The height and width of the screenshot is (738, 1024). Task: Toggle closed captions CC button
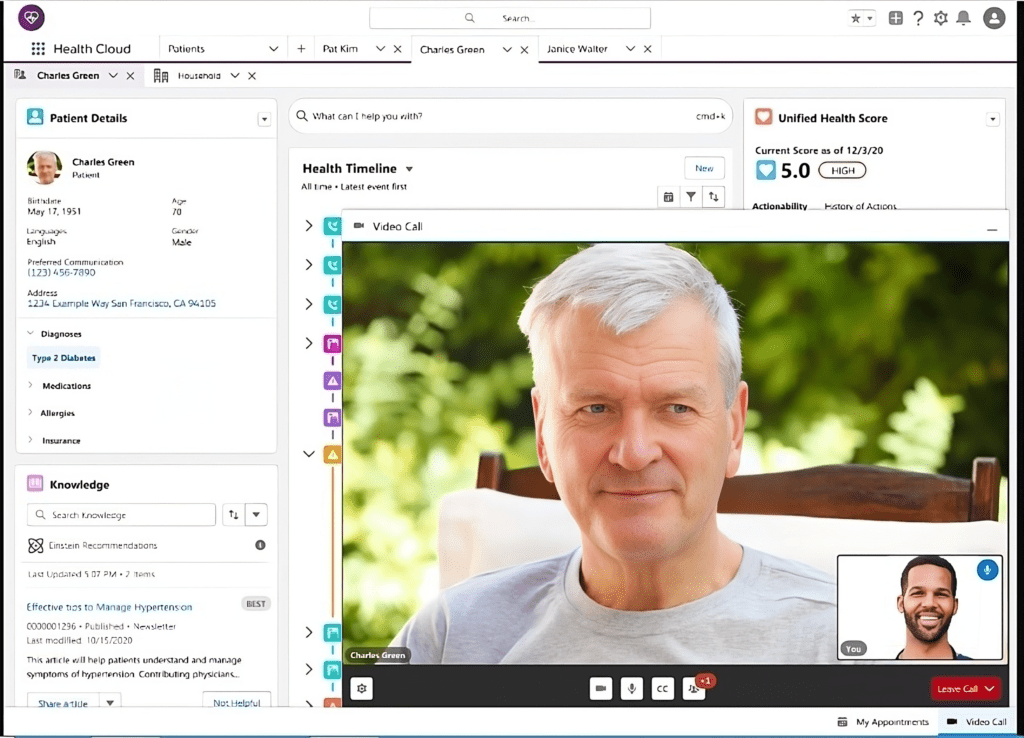click(661, 688)
